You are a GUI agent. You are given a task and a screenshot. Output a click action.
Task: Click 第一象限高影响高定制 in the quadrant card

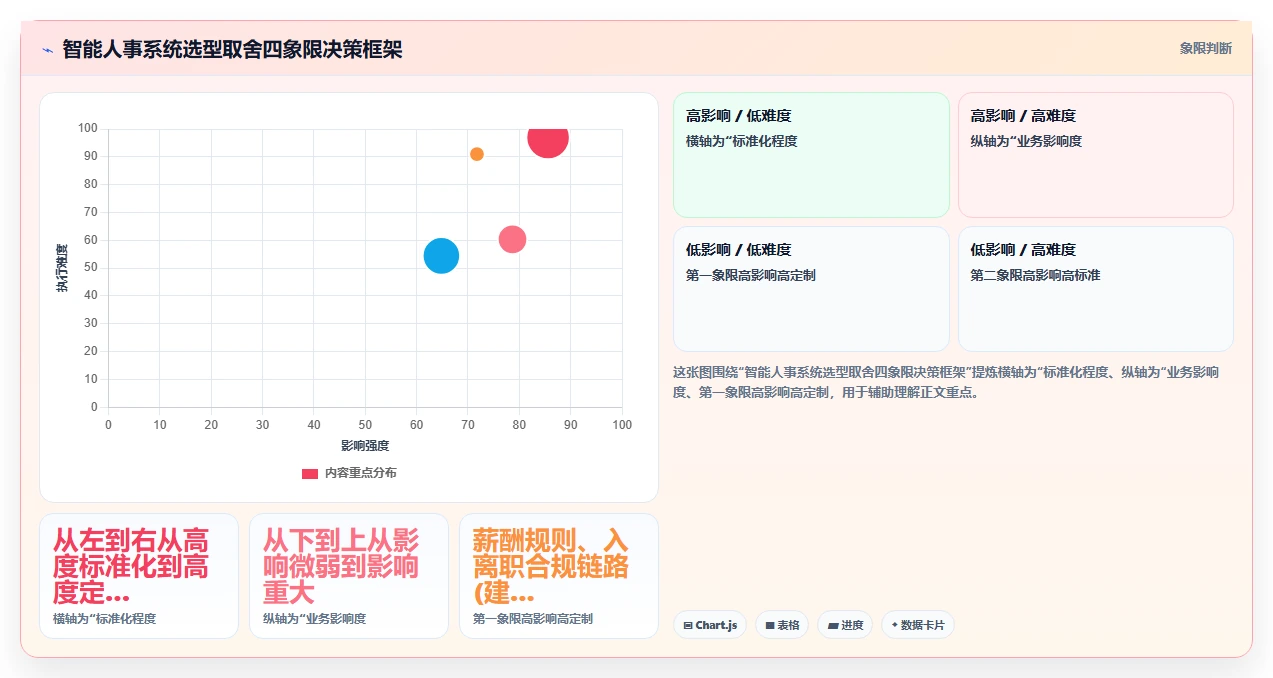(751, 275)
